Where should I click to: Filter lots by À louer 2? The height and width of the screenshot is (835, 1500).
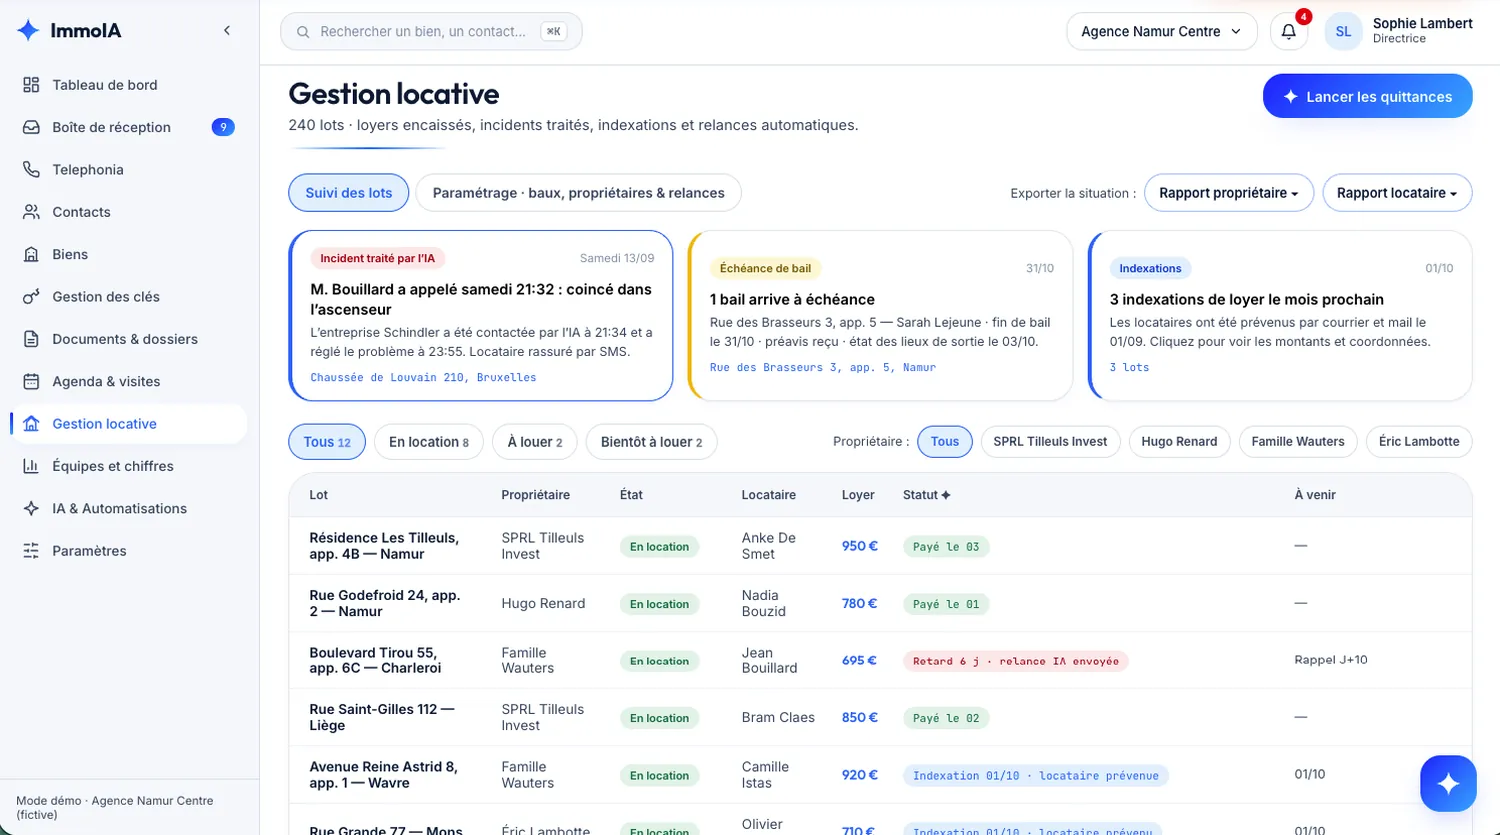[535, 442]
